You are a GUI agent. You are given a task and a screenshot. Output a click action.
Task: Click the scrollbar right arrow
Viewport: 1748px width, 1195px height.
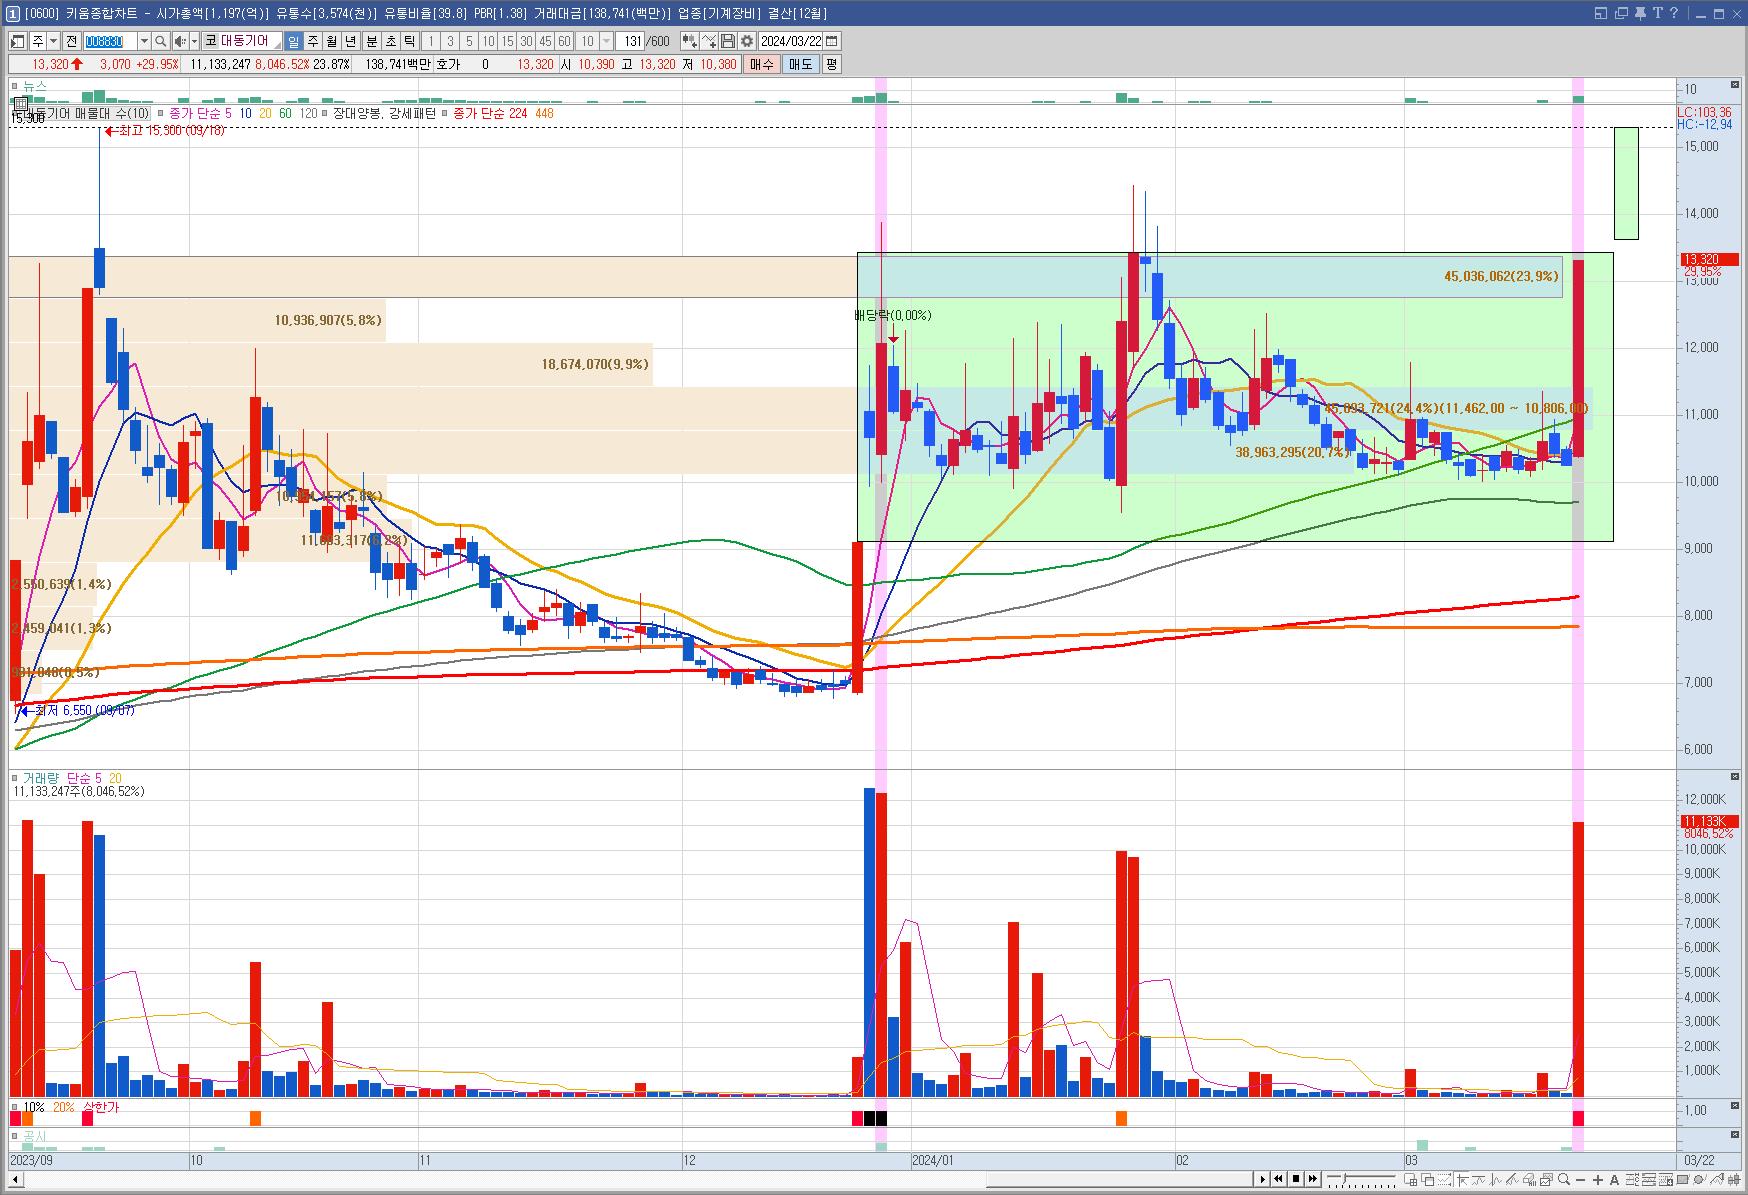point(1263,1179)
